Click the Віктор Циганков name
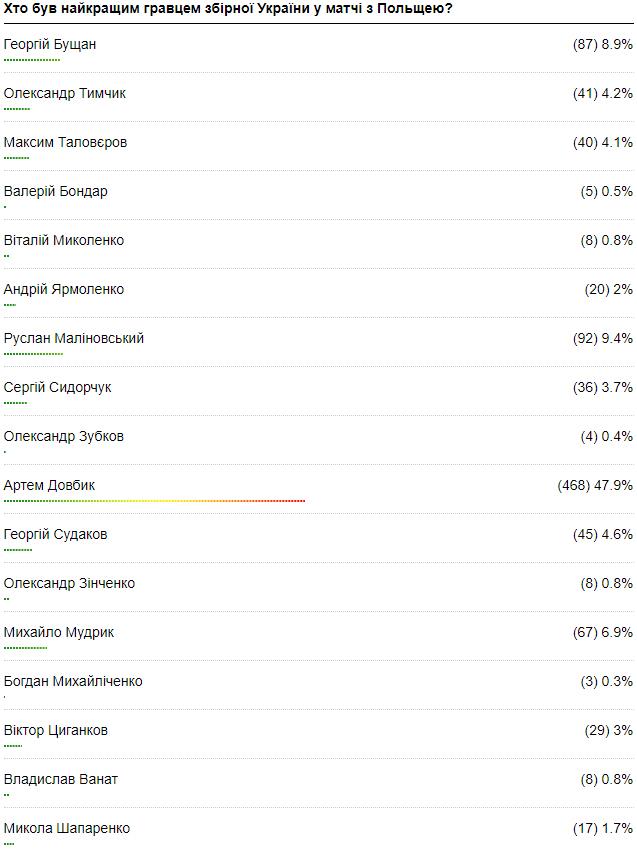Screen dimensions: 637x850 pos(56,731)
